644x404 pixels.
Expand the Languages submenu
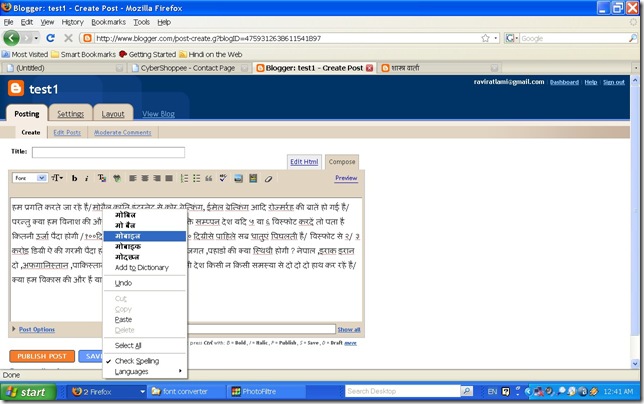pos(145,372)
